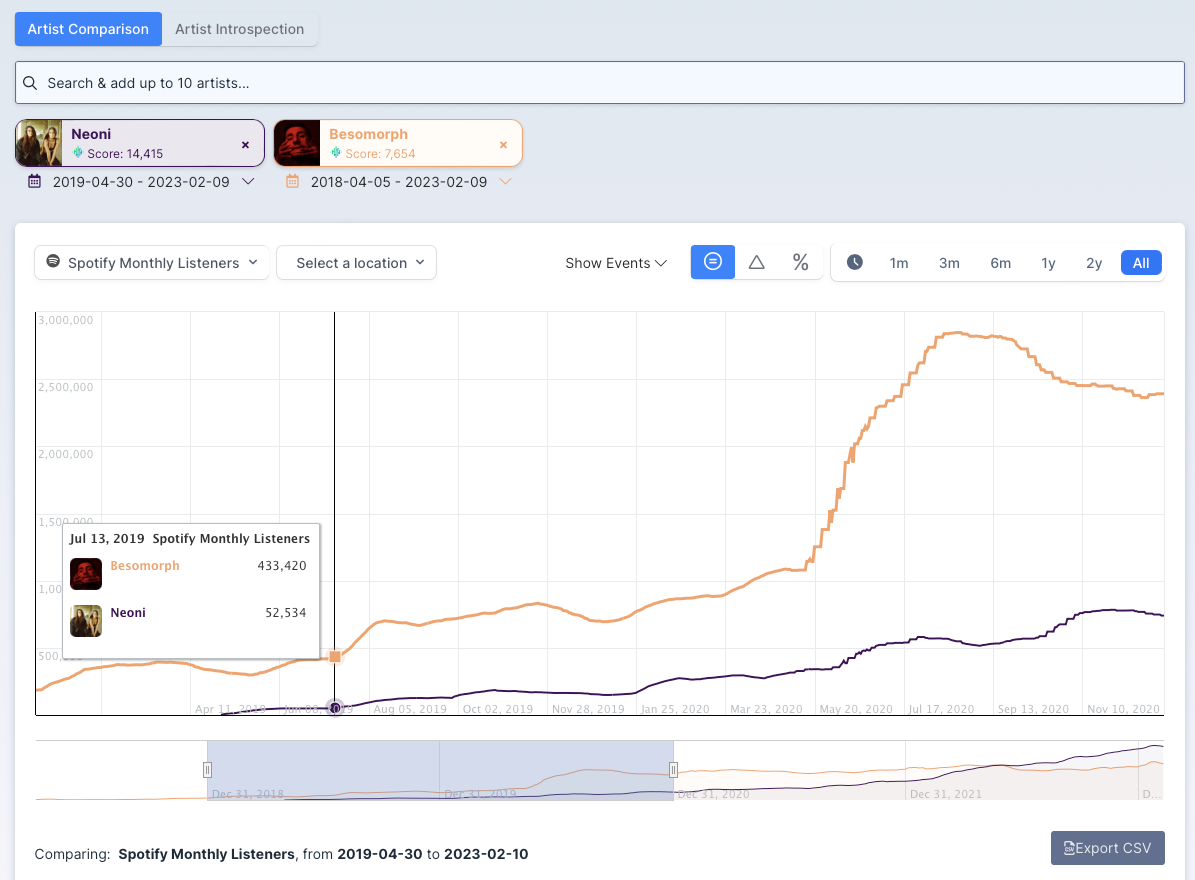Switch to the percent change icon
Viewport: 1195px width, 880px height.
[800, 262]
